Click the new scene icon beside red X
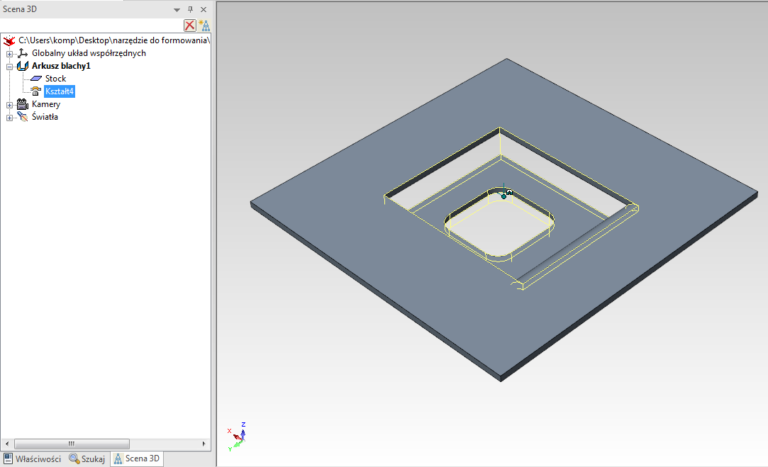The width and height of the screenshot is (768, 467). pos(203,25)
